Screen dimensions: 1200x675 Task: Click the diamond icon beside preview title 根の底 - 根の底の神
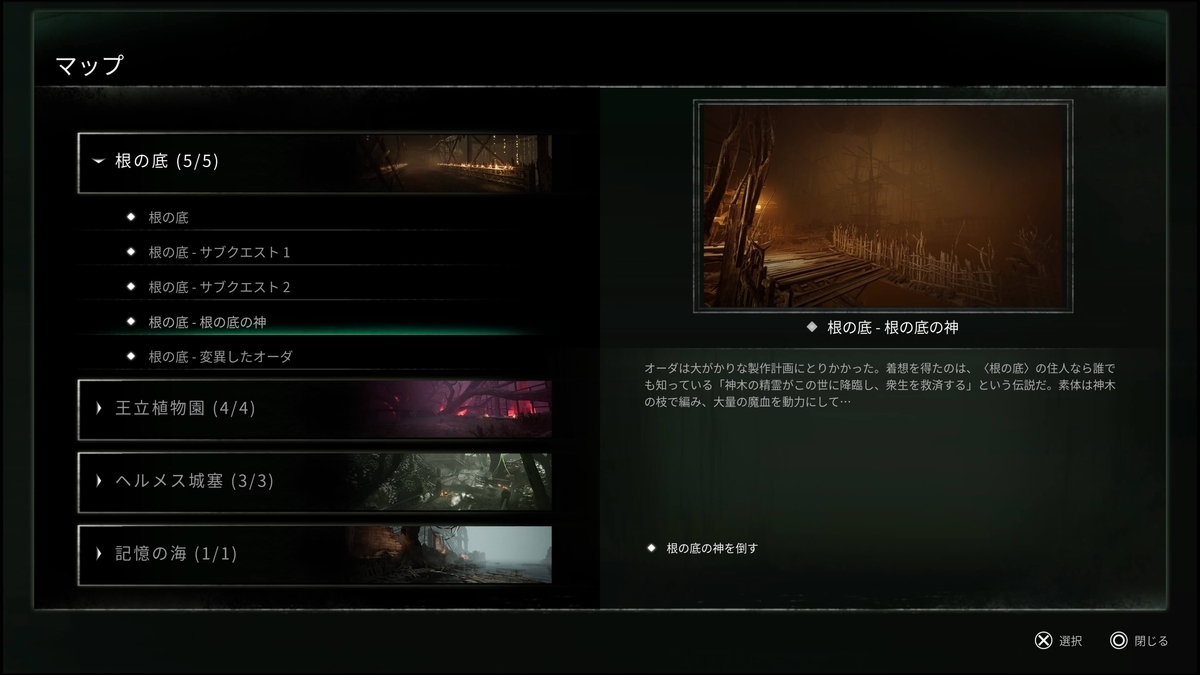click(x=812, y=327)
